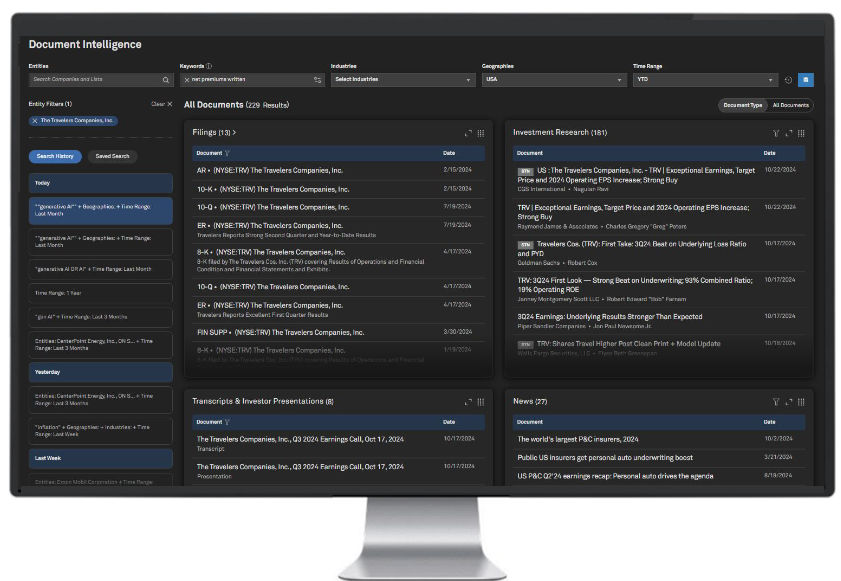Click the history clock icon beside Time Range
Image resolution: width=841 pixels, height=581 pixels.
[788, 80]
